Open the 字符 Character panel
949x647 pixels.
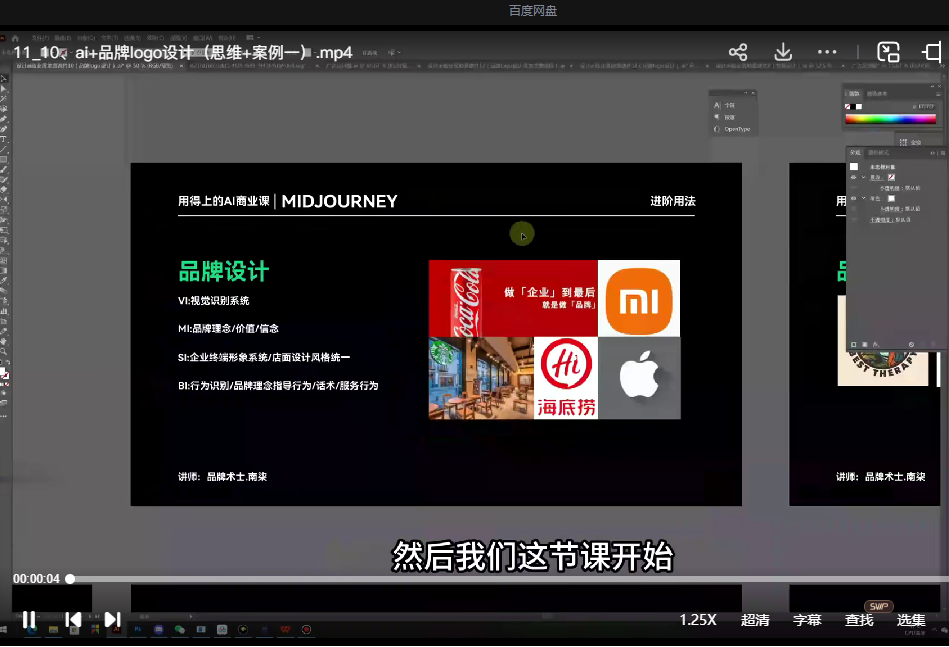(x=724, y=105)
